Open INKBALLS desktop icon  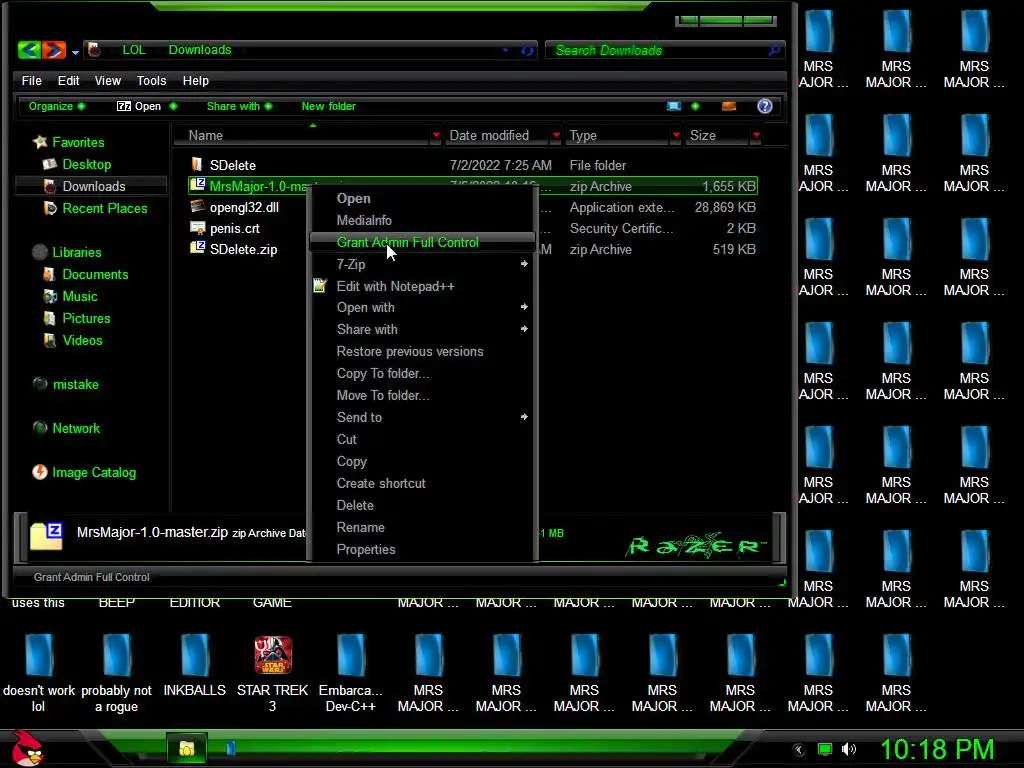(195, 666)
